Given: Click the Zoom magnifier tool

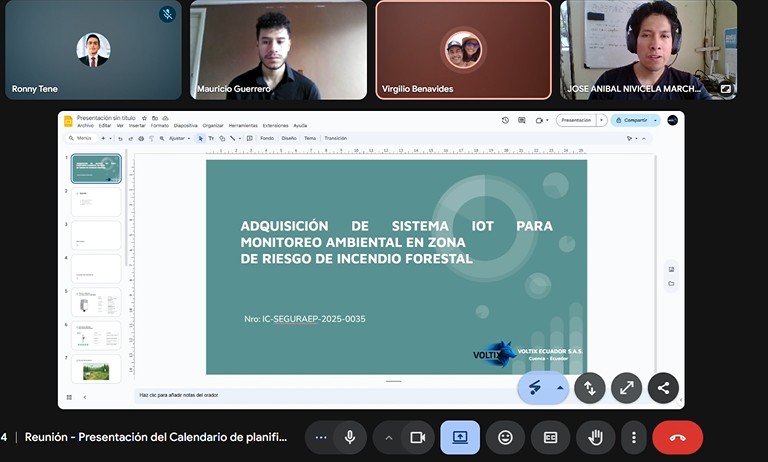Looking at the screenshot, I should pyautogui.click(x=162, y=139).
